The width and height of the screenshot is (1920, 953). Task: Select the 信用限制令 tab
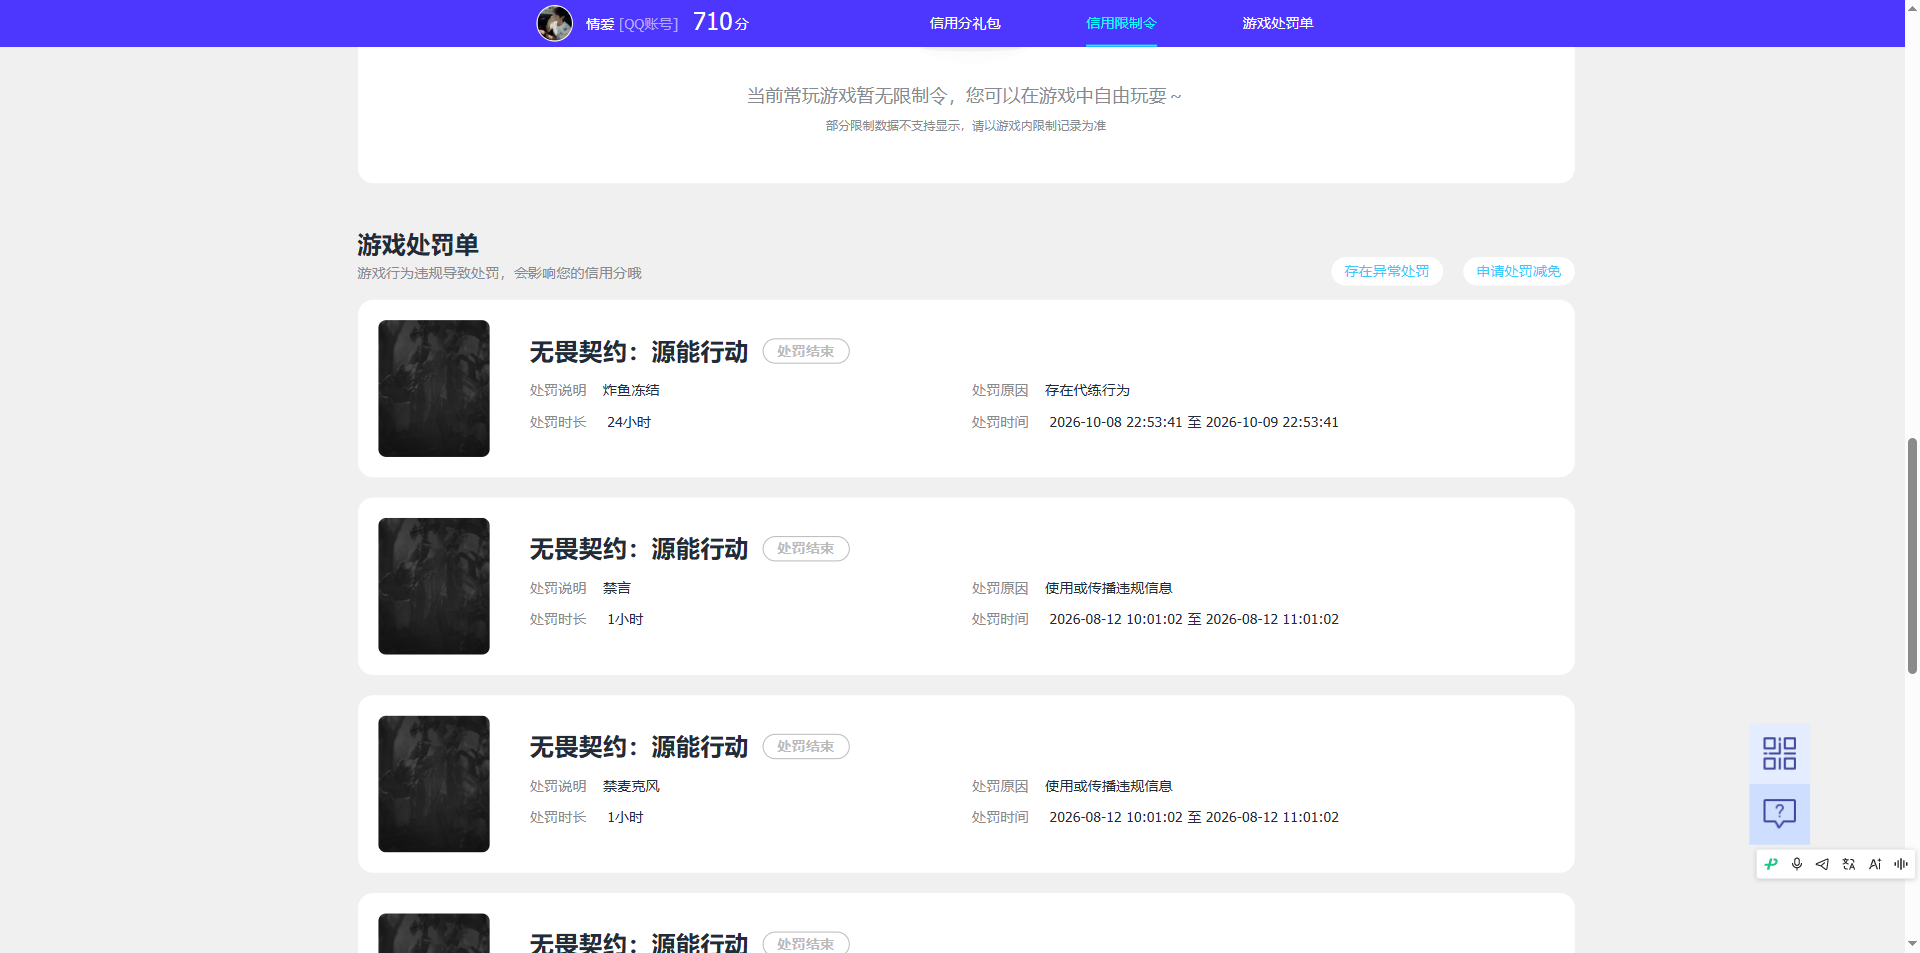(1121, 23)
